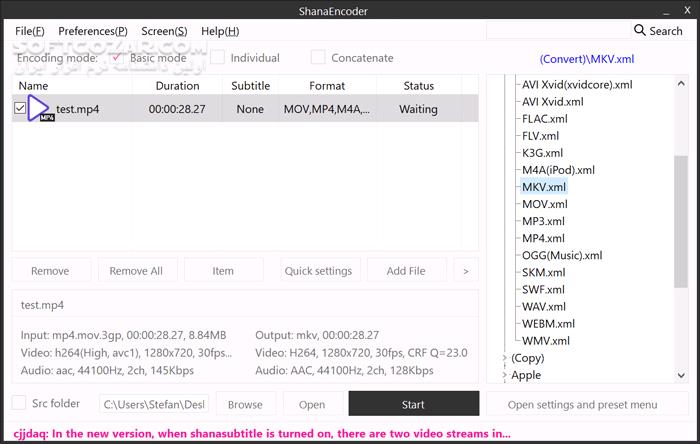Click the Format column header
The image size is (700, 444).
pyautogui.click(x=327, y=86)
